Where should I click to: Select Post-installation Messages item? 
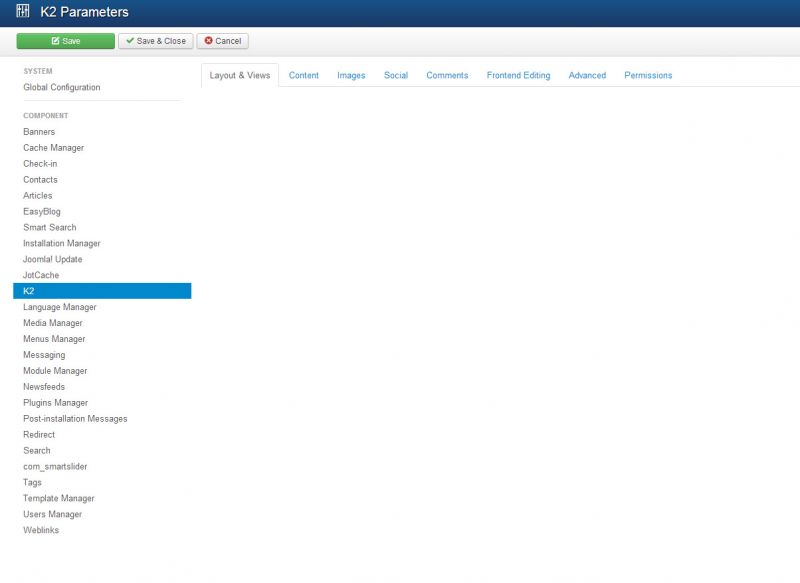[x=75, y=419]
